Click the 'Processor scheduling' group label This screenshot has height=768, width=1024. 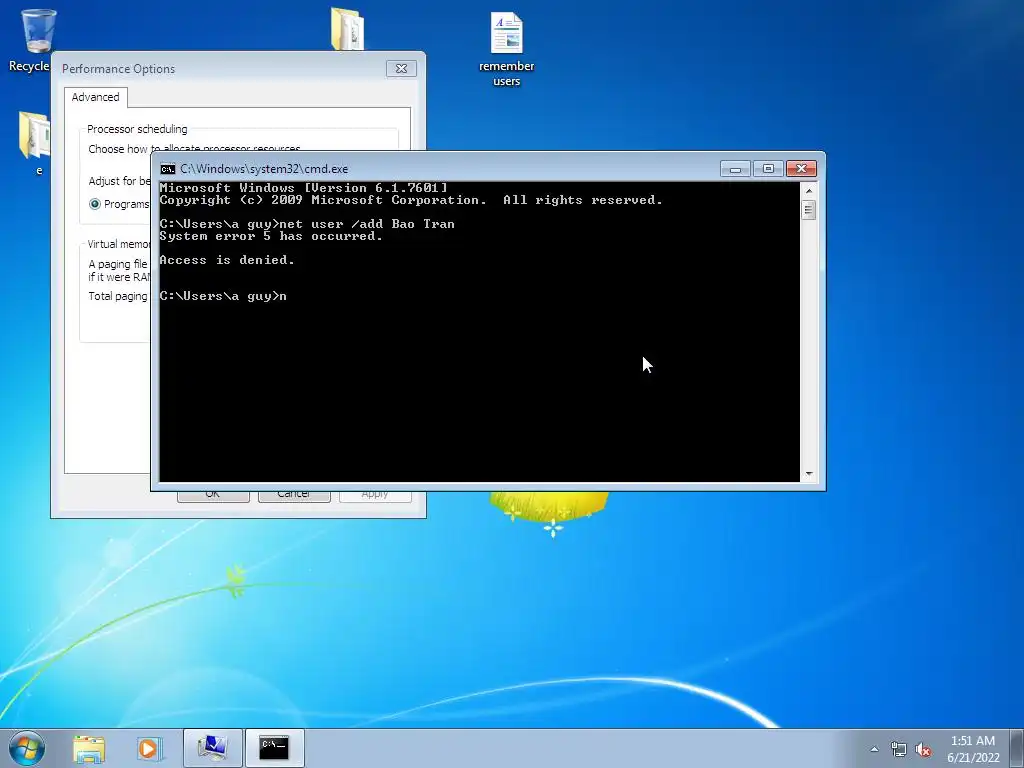tap(137, 129)
